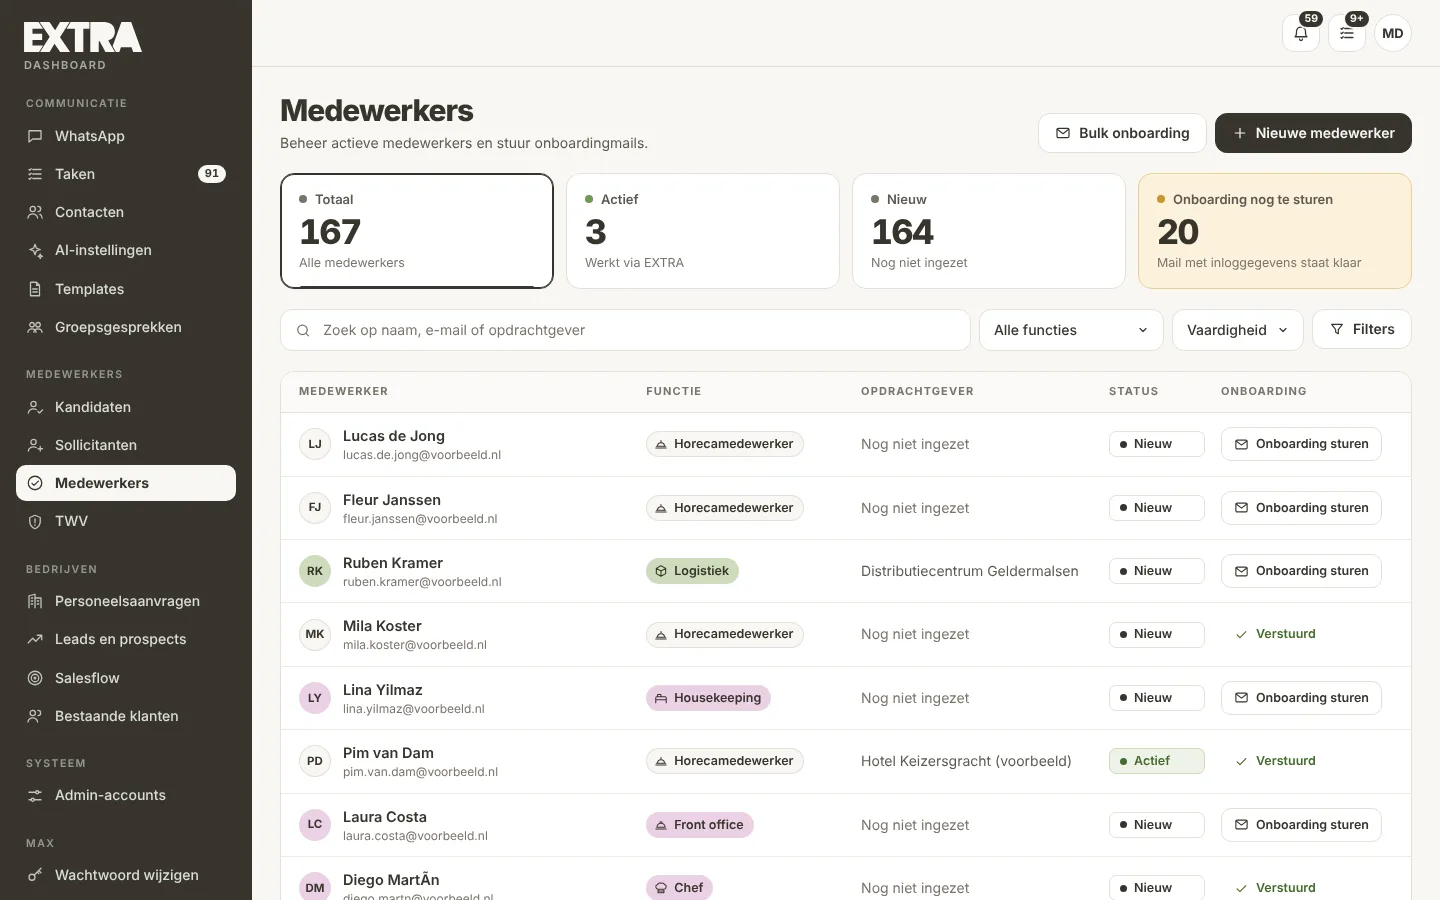
Task: Go to Contacten in the sidebar
Action: [x=126, y=212]
